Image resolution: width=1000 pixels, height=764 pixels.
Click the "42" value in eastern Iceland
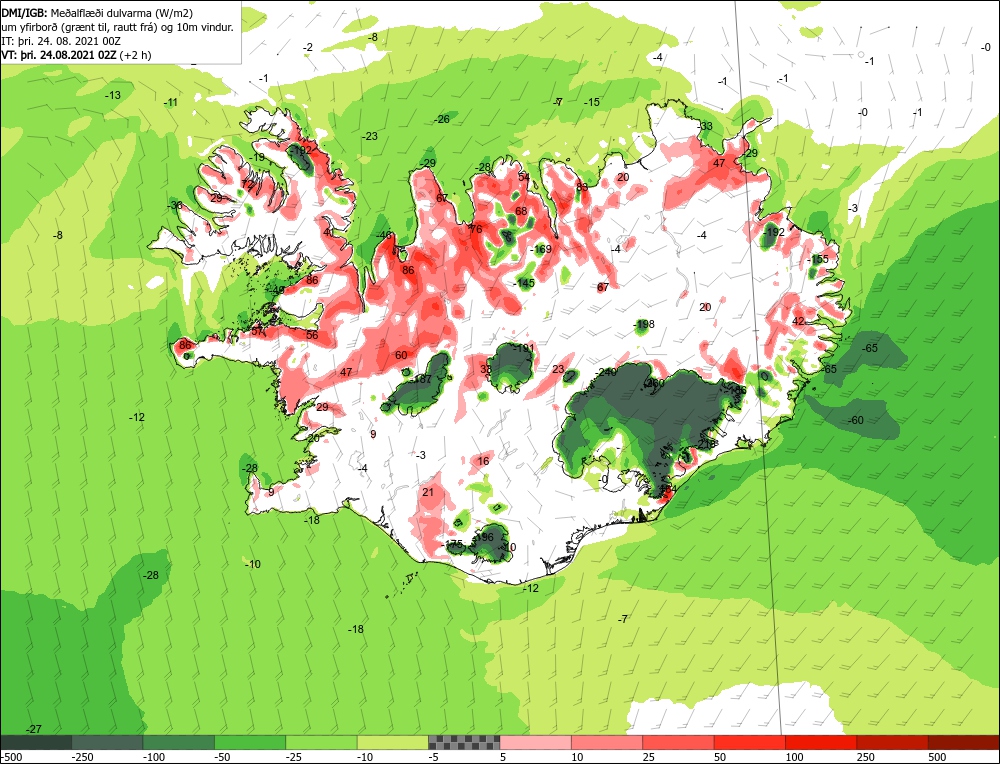798,321
